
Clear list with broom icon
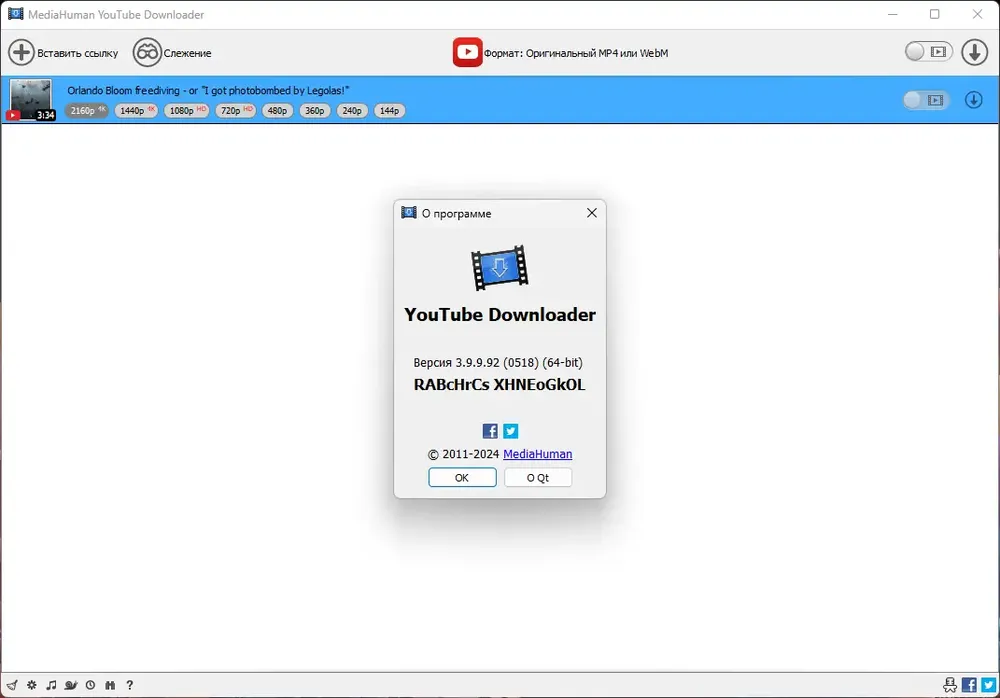pos(12,685)
